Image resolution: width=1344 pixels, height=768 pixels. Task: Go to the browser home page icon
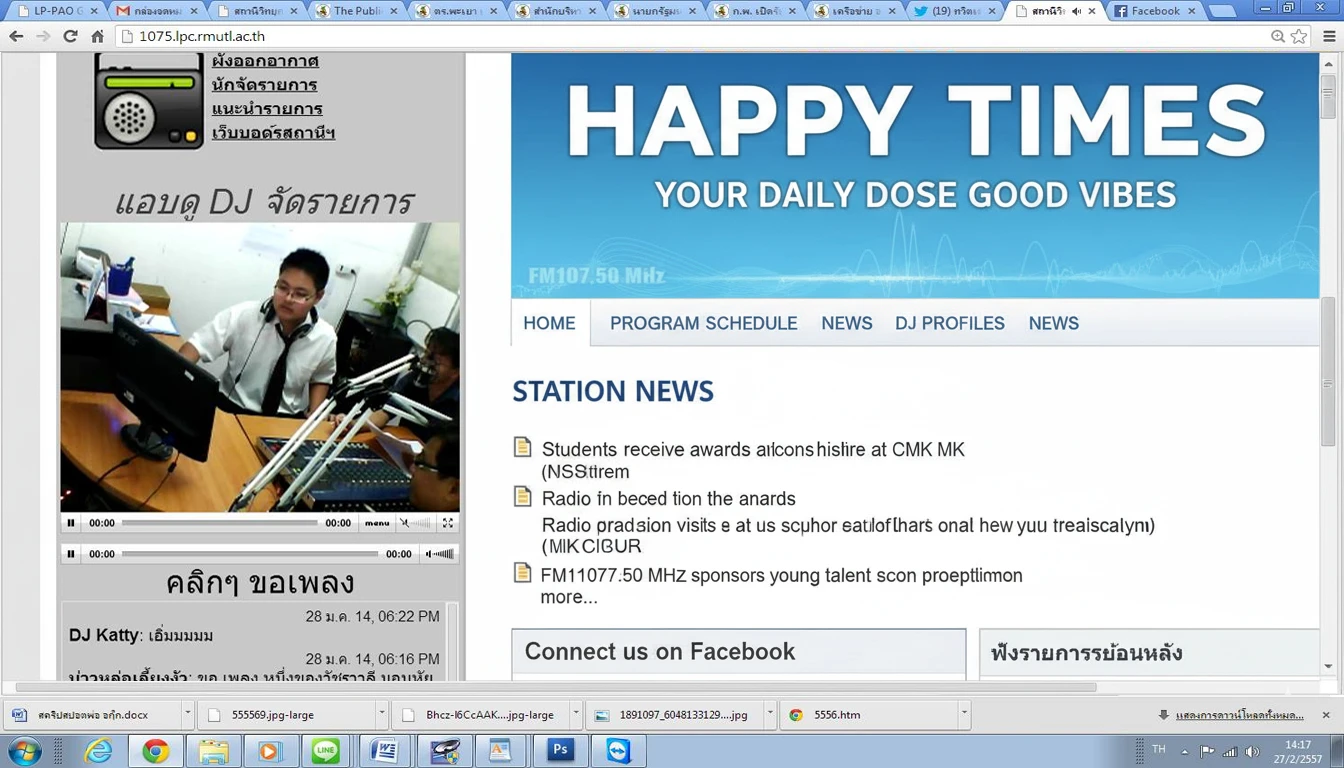click(97, 36)
